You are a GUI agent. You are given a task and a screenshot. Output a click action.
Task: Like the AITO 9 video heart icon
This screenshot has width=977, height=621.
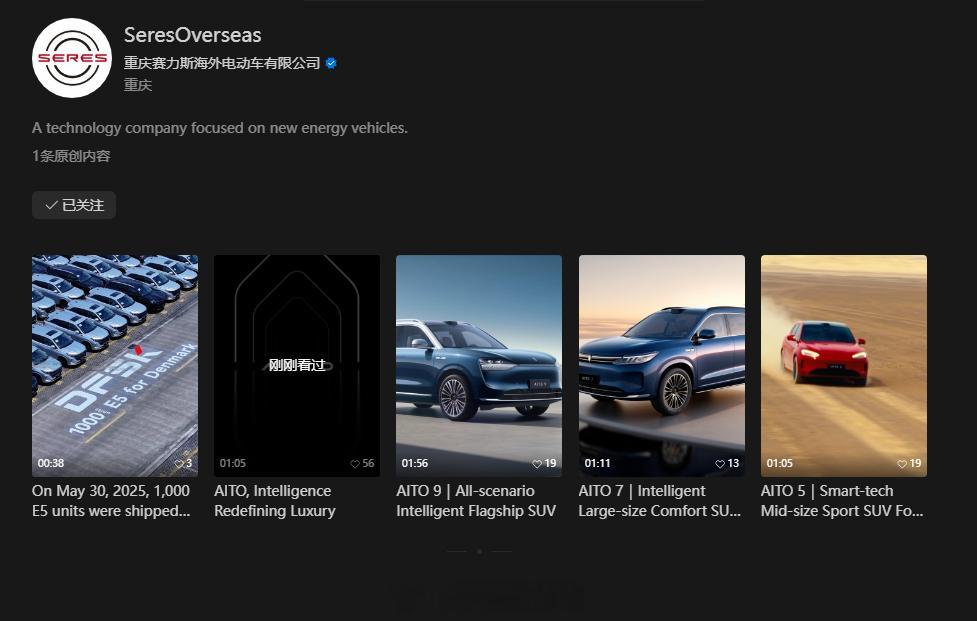(536, 463)
